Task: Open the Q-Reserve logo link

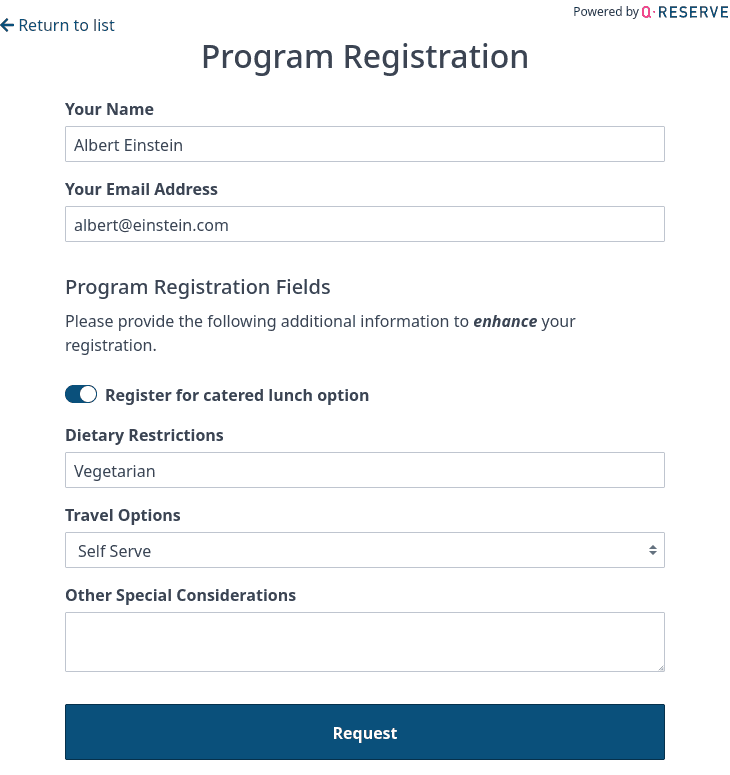Action: [x=685, y=12]
